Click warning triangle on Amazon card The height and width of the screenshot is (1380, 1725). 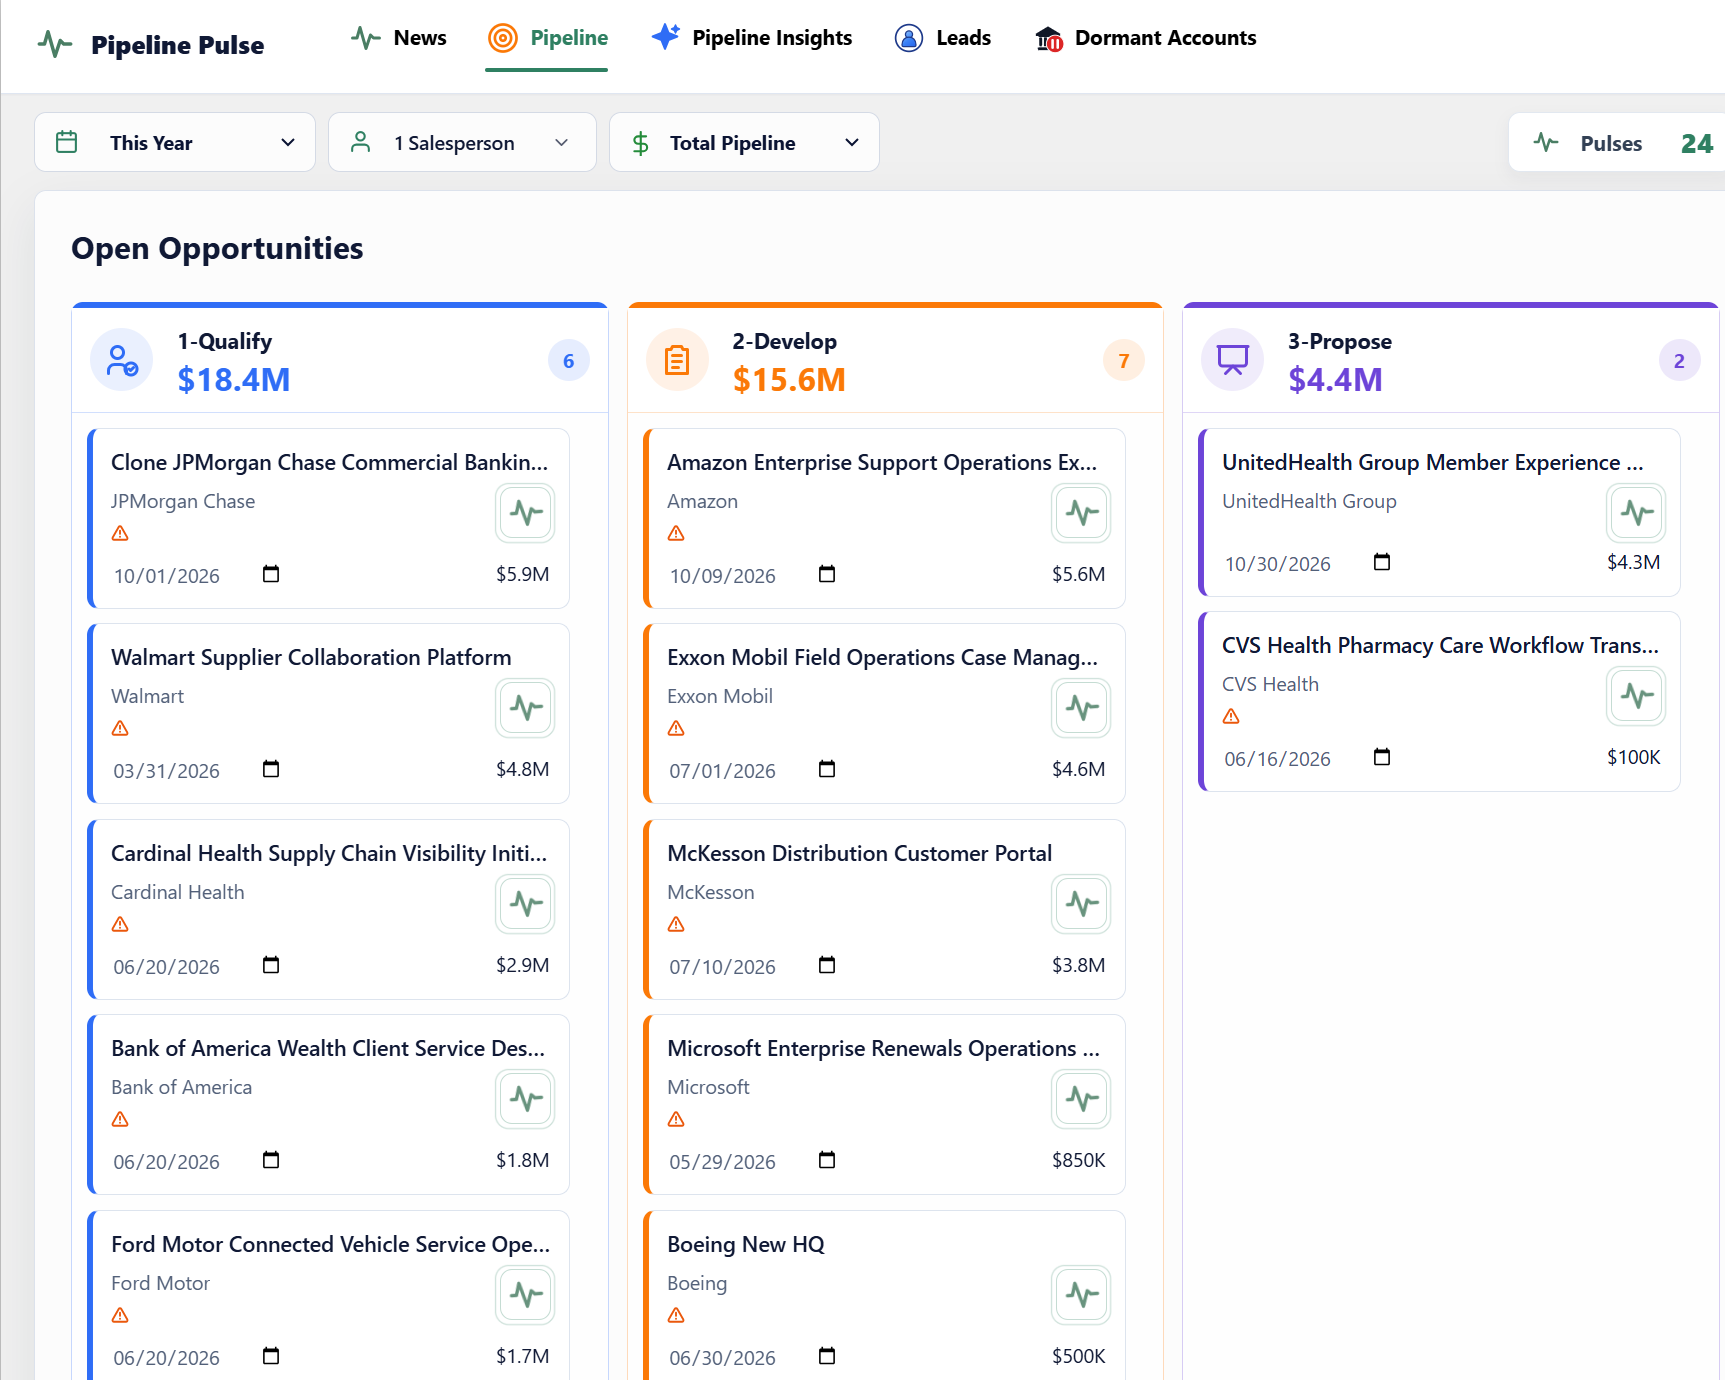(x=676, y=534)
